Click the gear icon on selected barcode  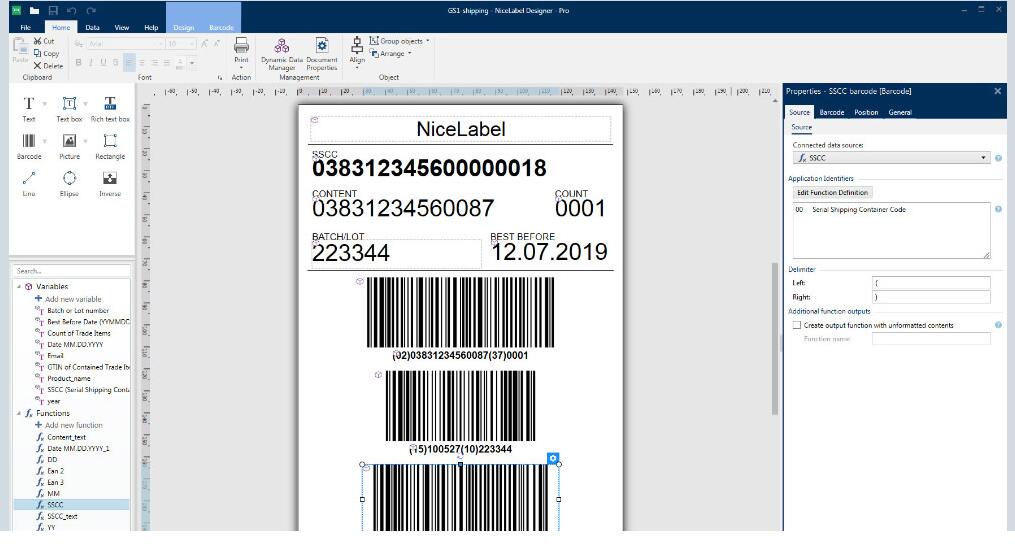552,458
